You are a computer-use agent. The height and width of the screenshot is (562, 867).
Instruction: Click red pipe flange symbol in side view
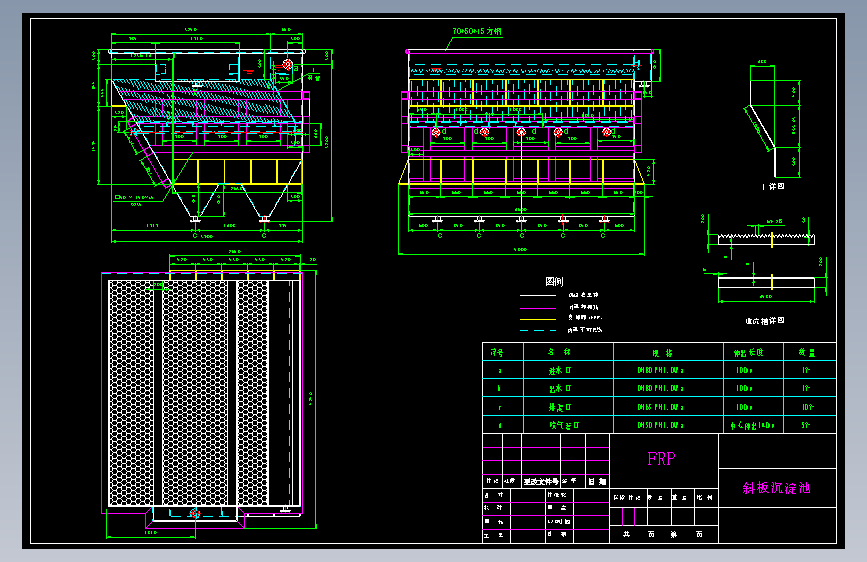[287, 65]
